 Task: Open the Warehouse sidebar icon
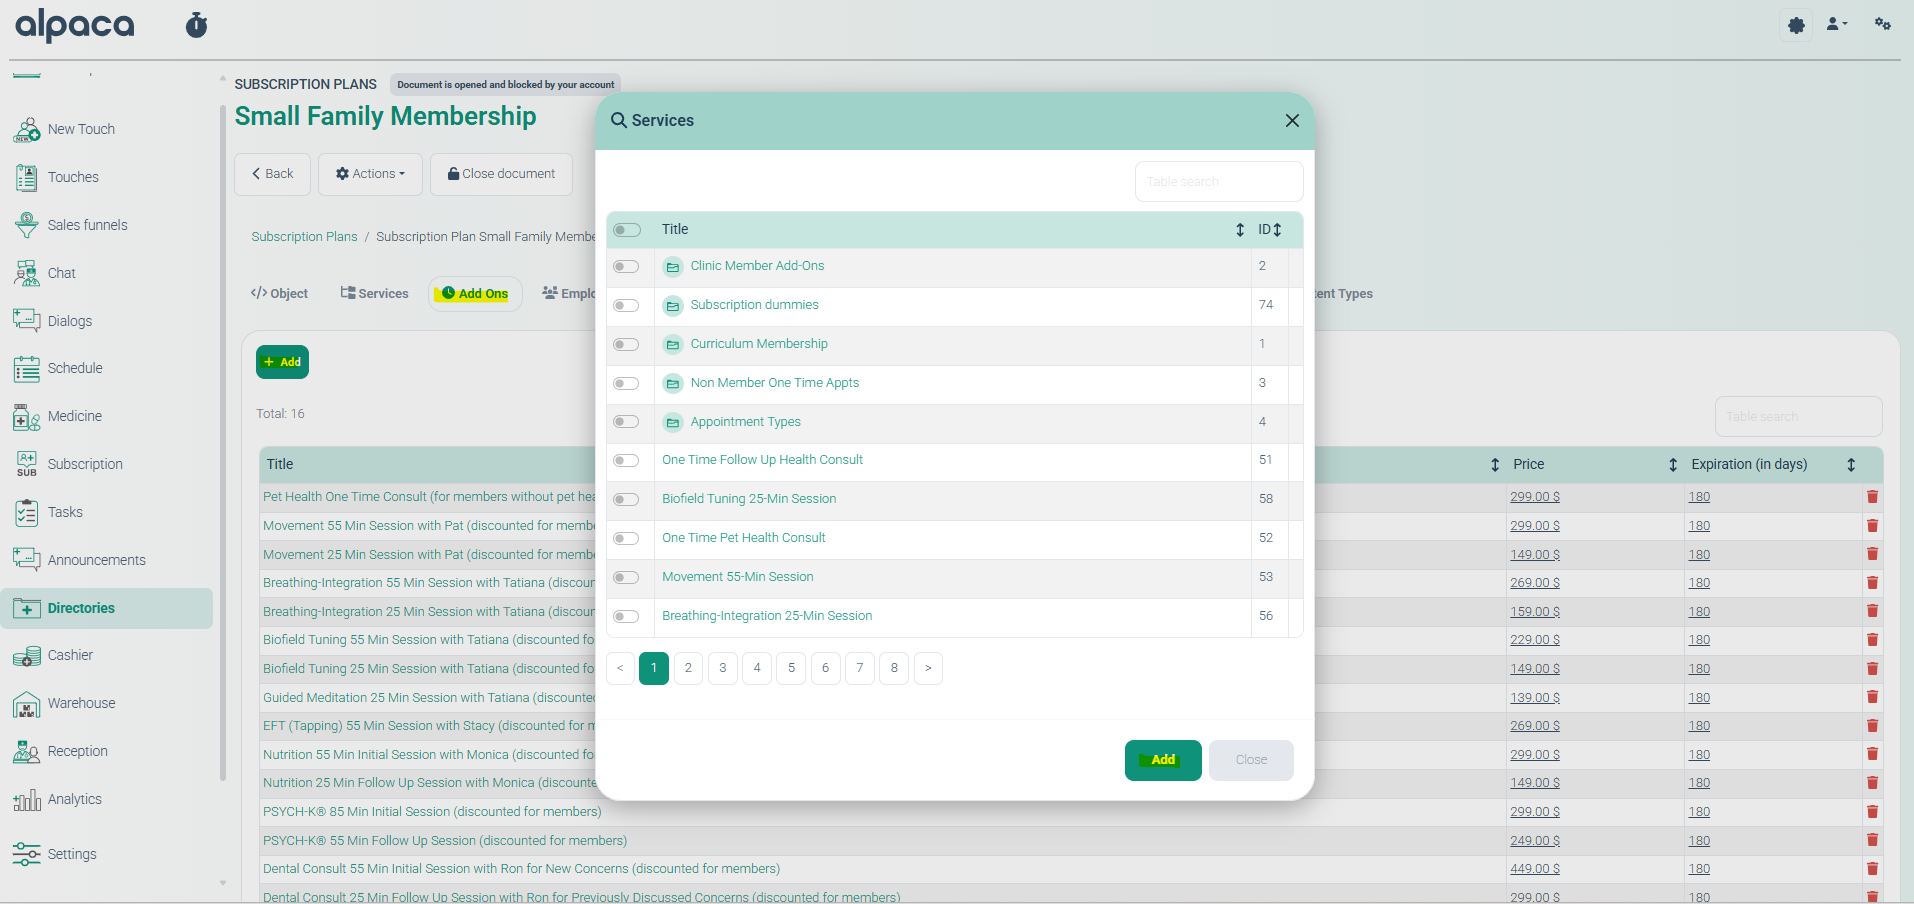click(x=27, y=704)
